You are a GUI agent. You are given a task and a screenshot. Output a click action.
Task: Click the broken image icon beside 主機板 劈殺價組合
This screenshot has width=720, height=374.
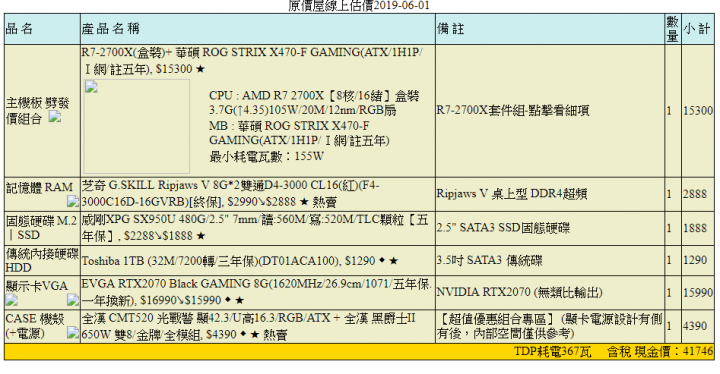55,117
